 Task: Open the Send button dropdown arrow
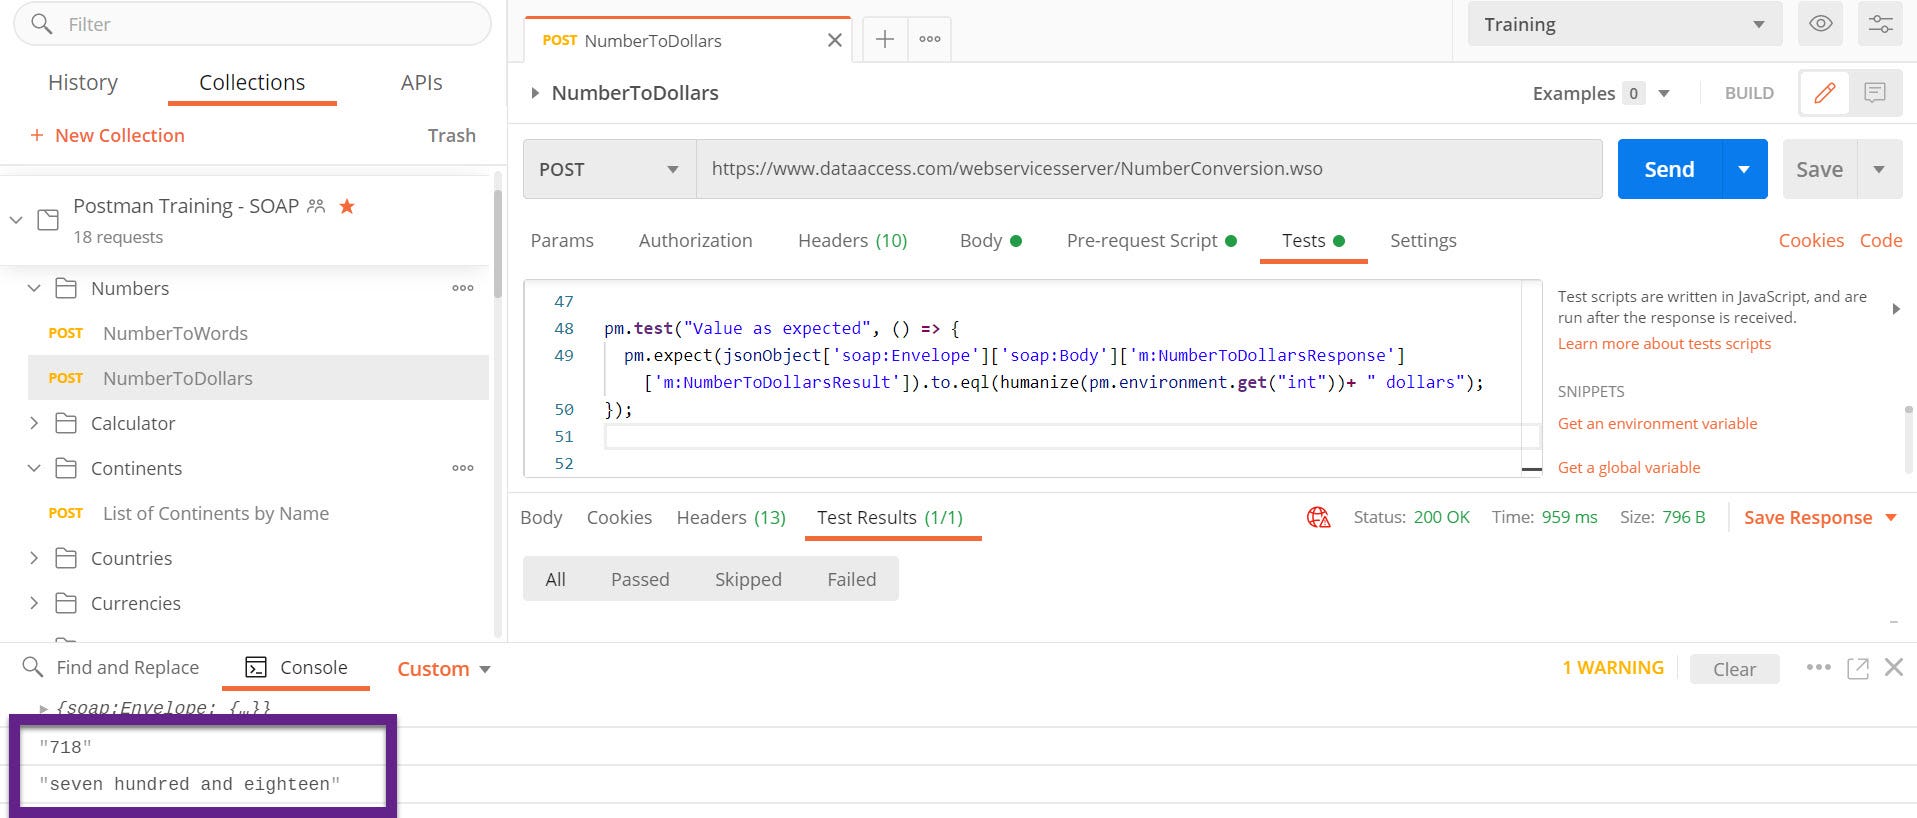[1744, 169]
